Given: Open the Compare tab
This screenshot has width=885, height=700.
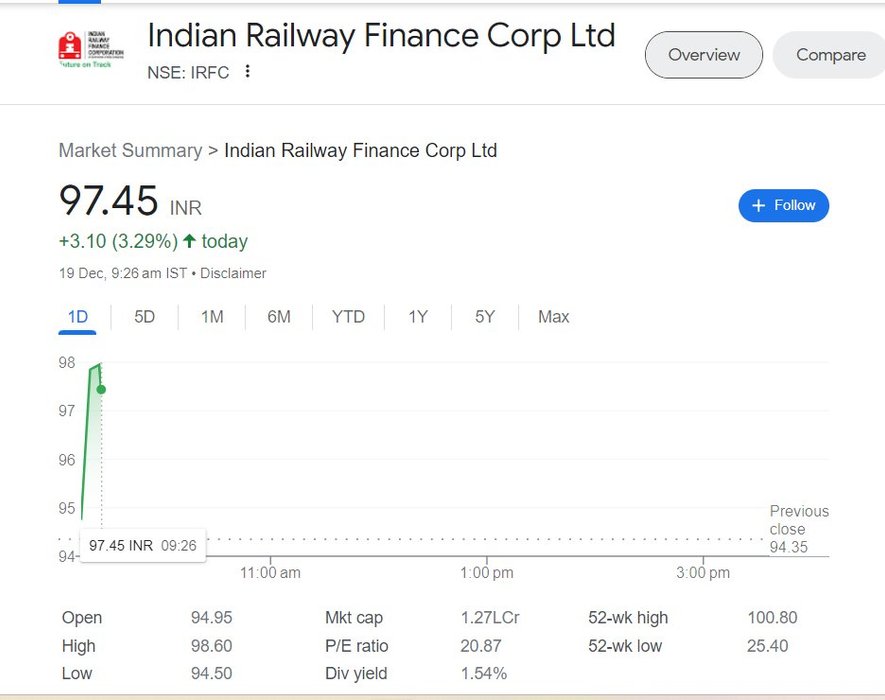Looking at the screenshot, I should (830, 55).
